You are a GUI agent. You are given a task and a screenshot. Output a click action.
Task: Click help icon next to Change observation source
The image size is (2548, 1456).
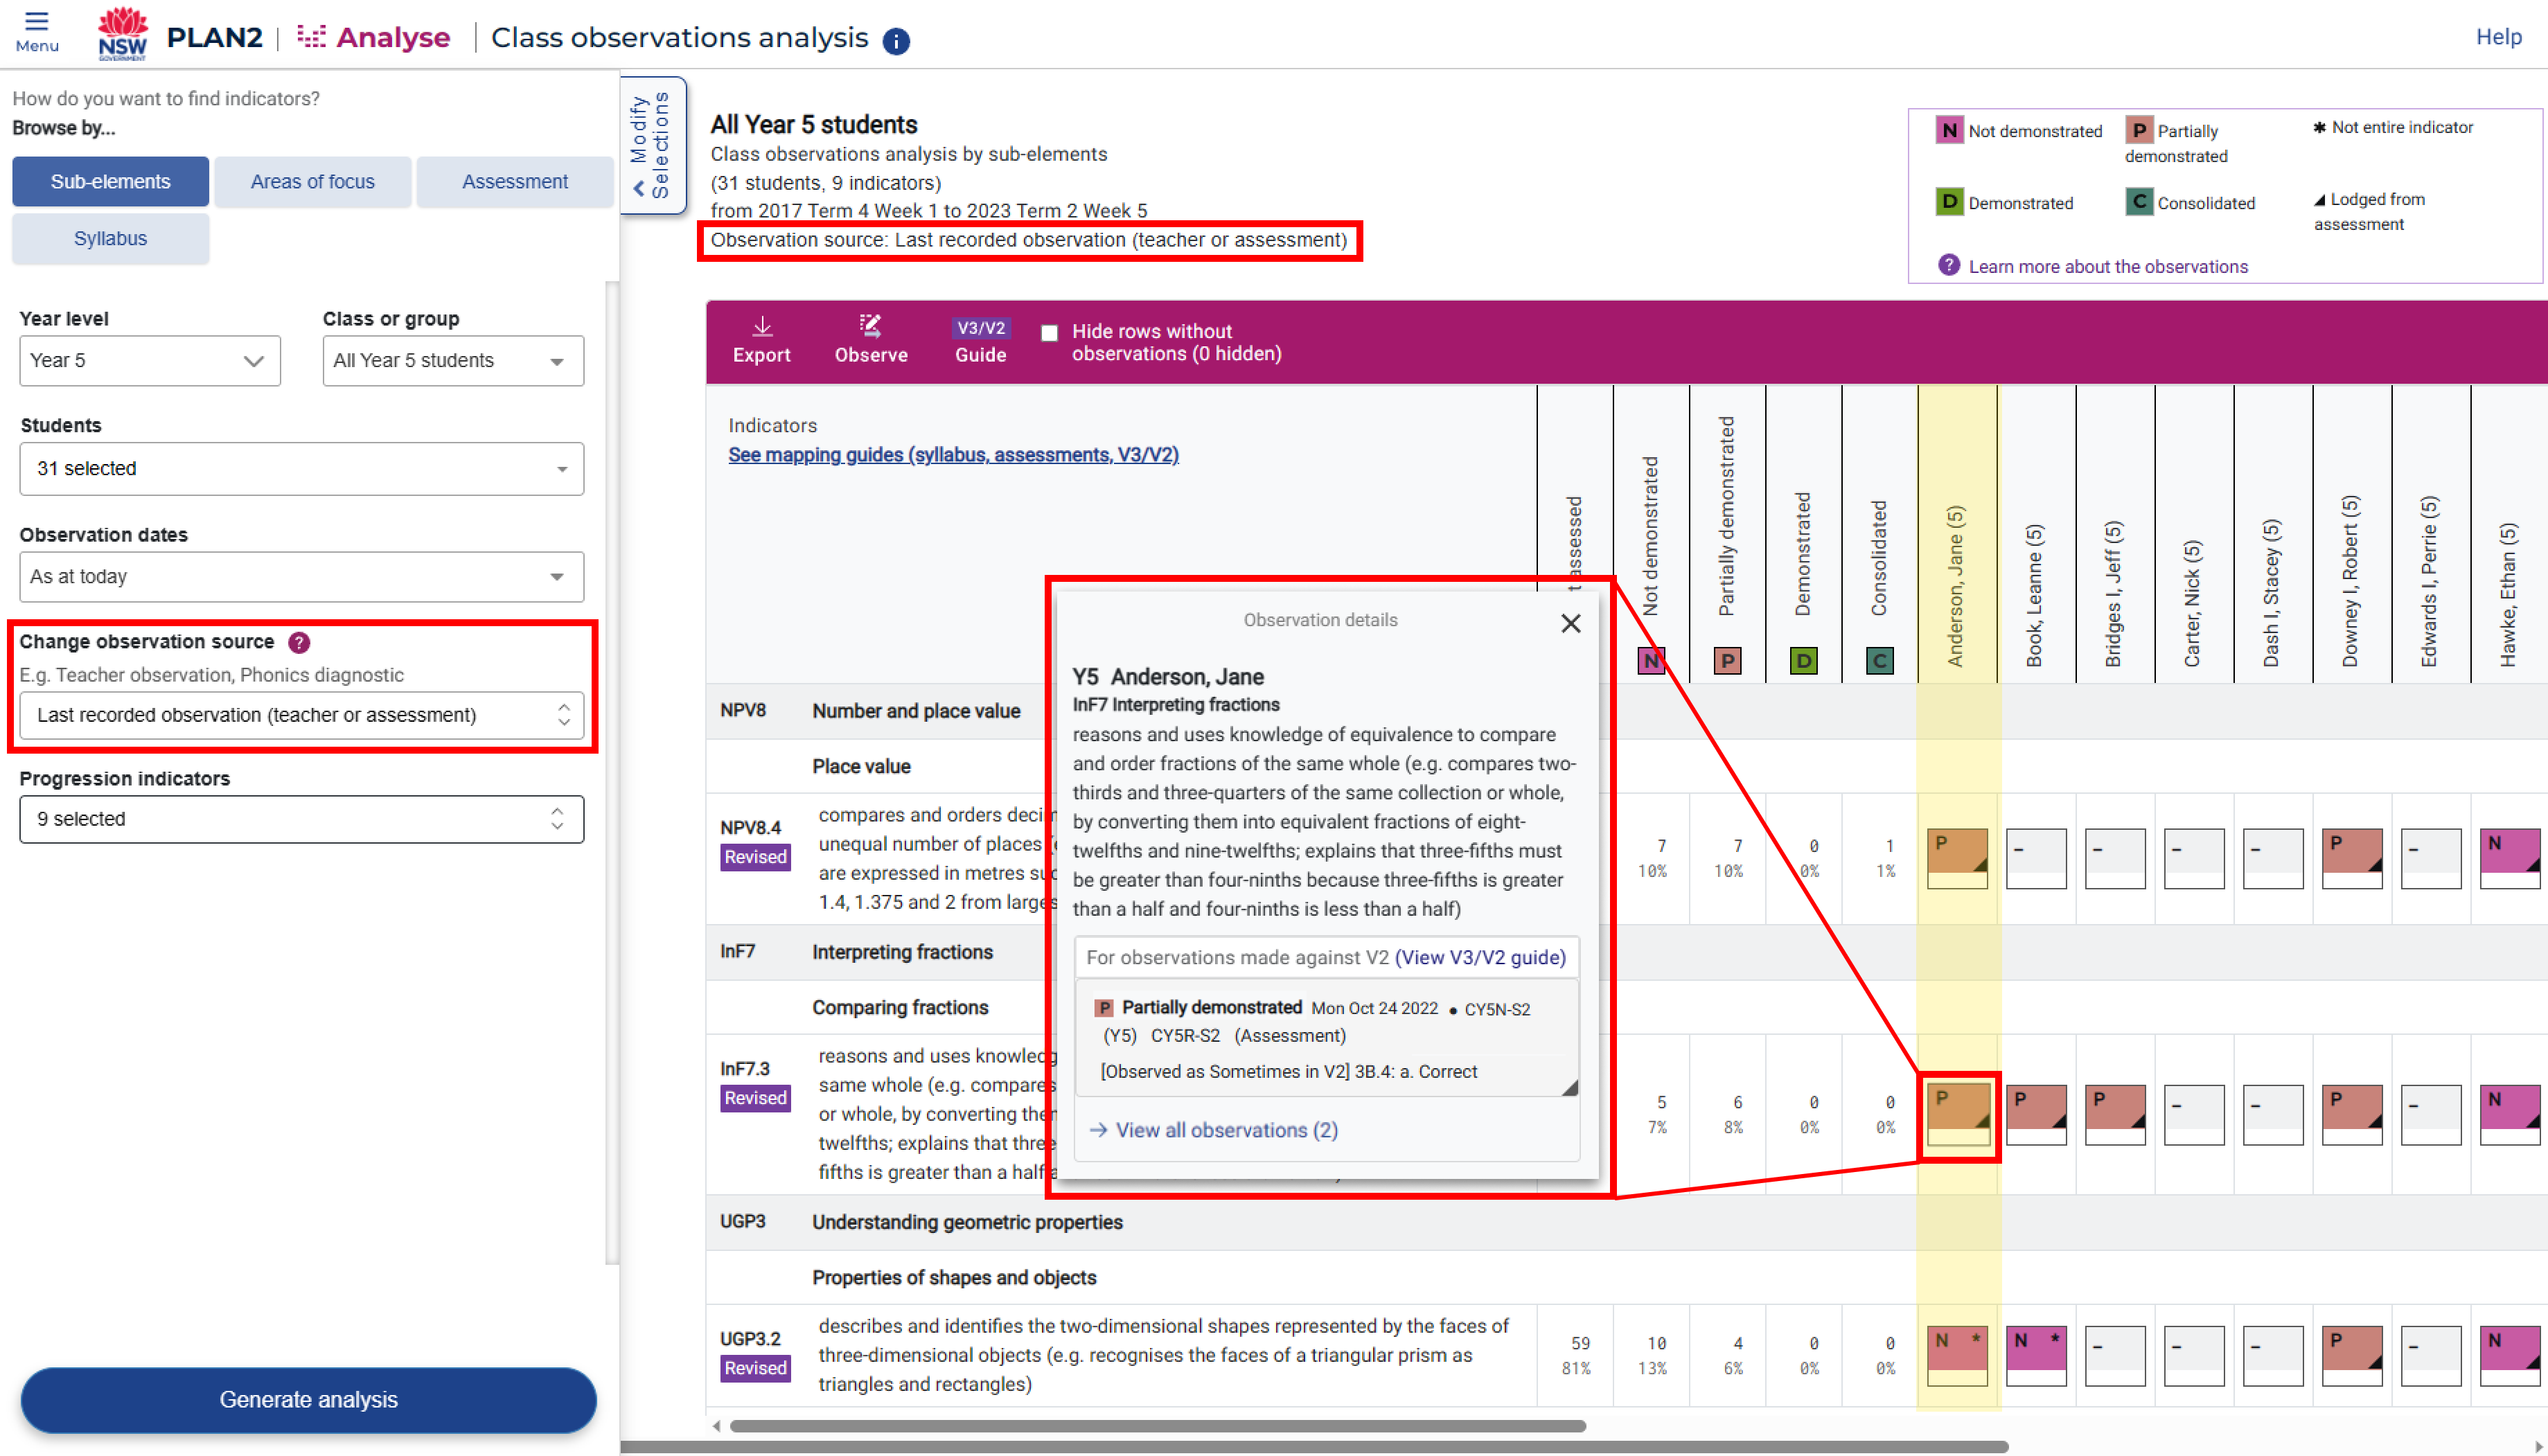pos(299,642)
